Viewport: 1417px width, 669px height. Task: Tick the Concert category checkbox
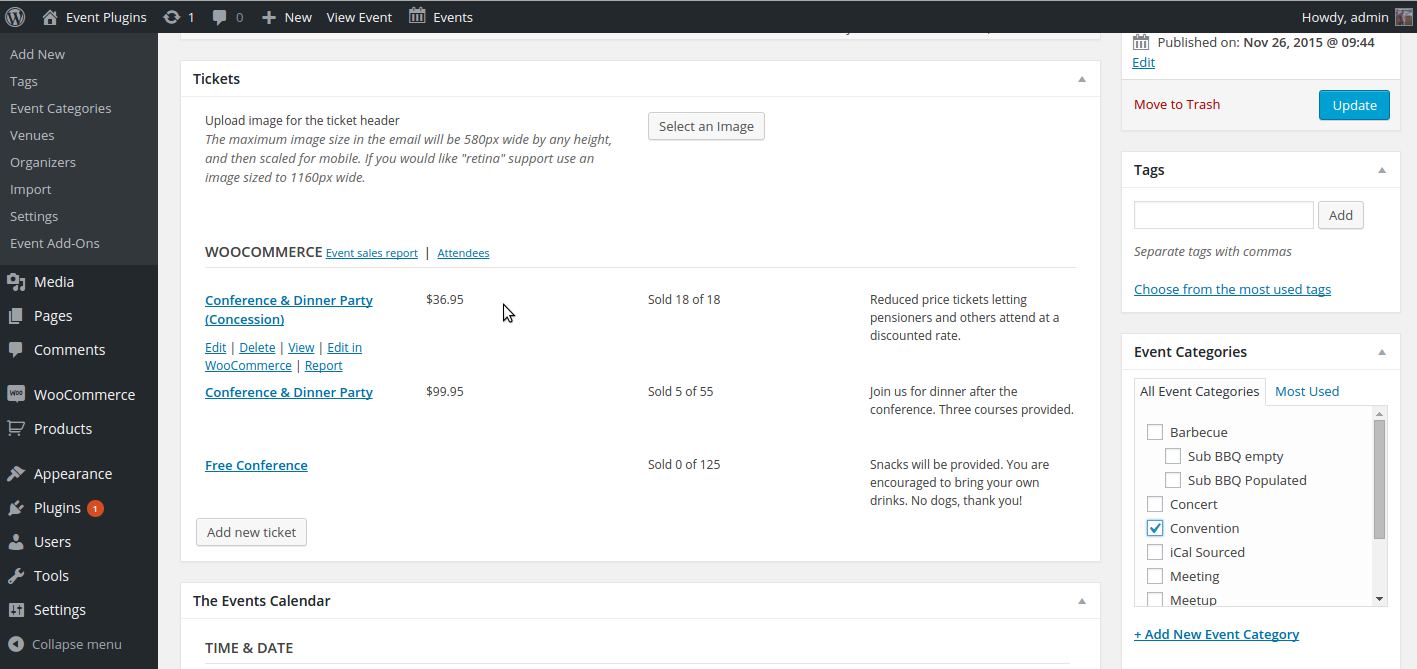1155,504
